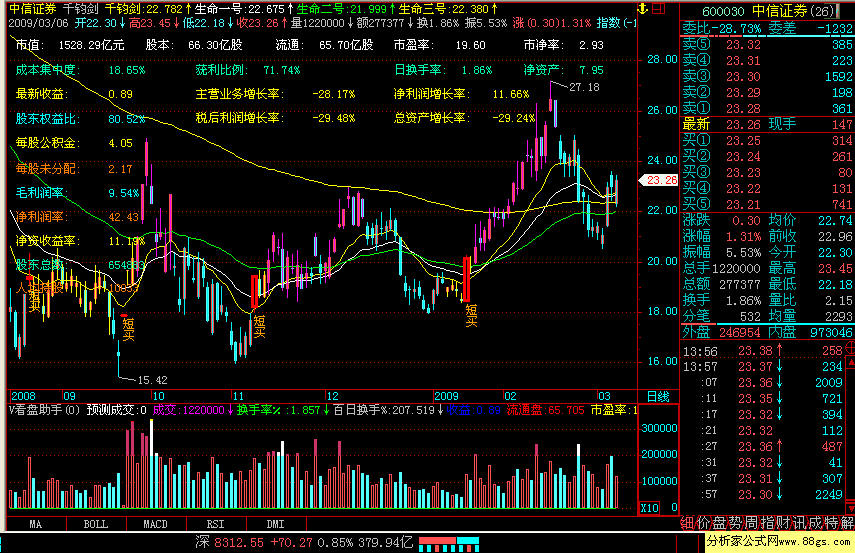Click the 13:56 tick row at 23.38
855x553 pixels.
pyautogui.click(x=763, y=351)
